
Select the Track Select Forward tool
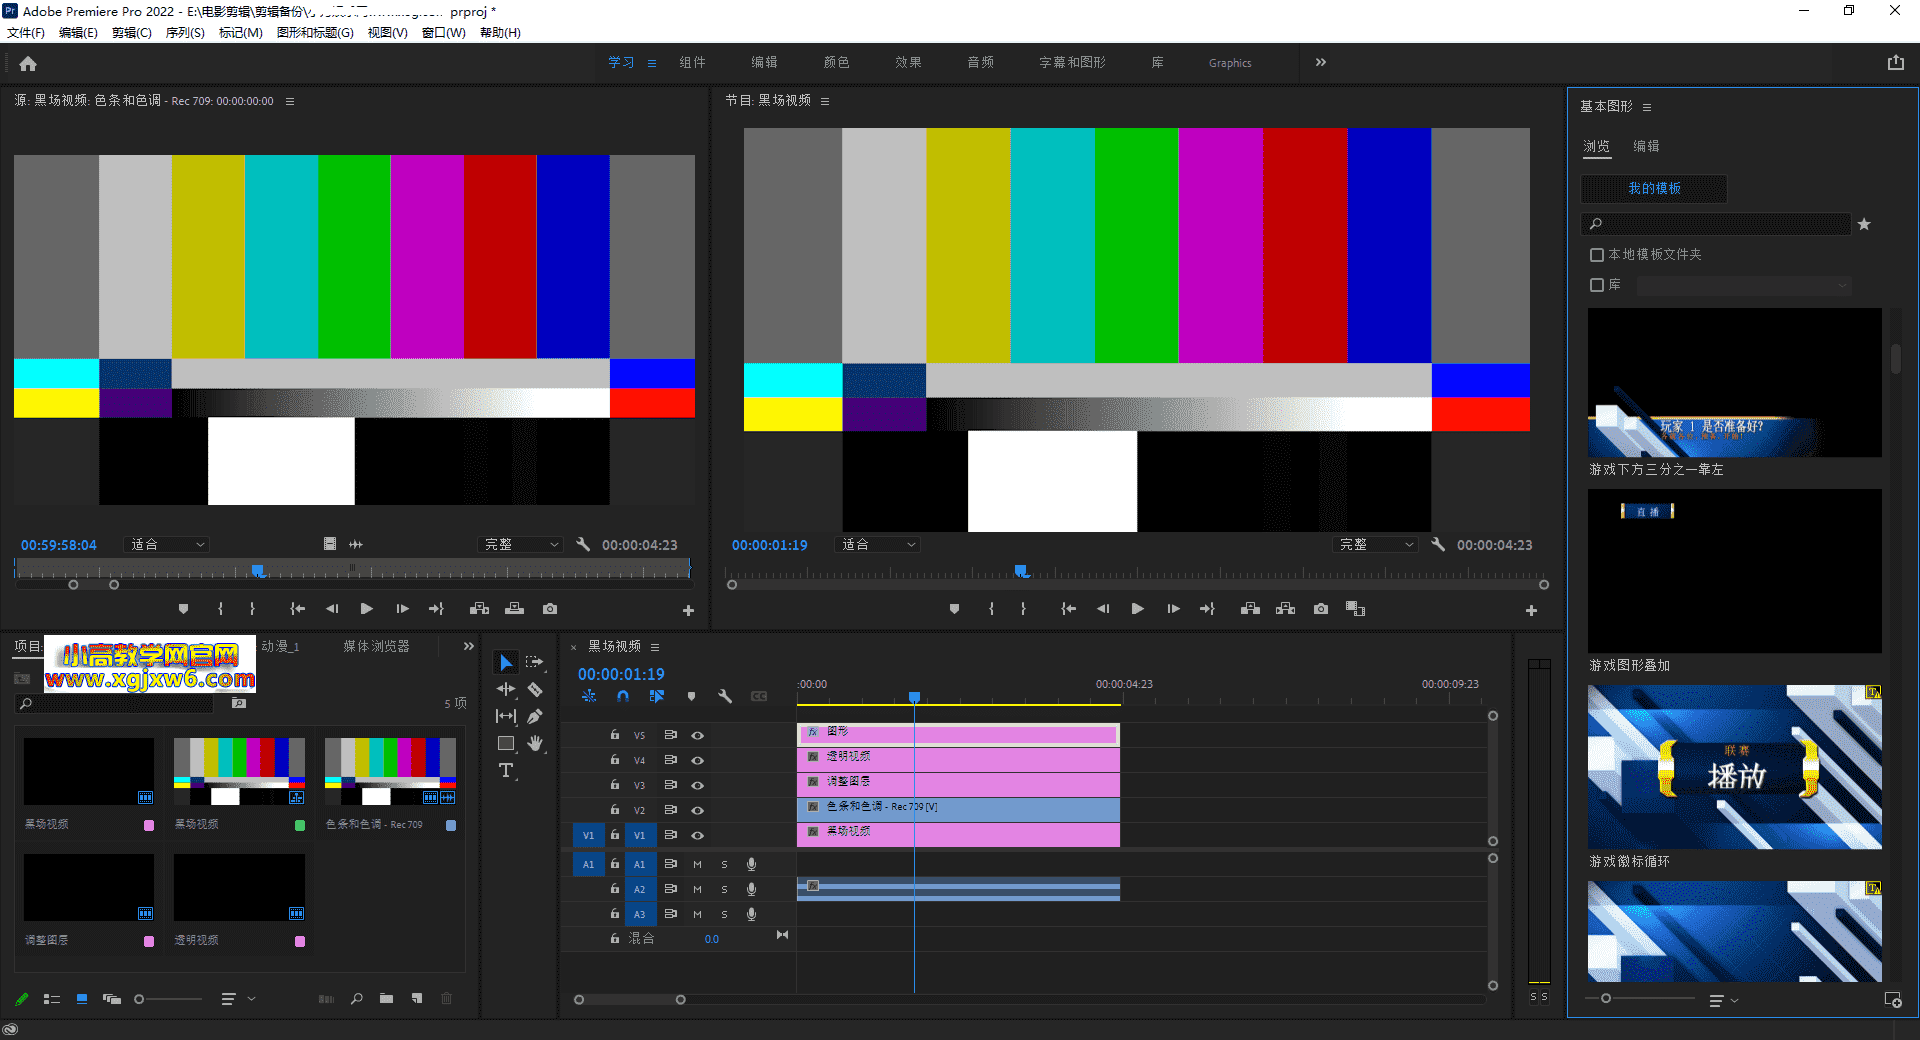(535, 662)
